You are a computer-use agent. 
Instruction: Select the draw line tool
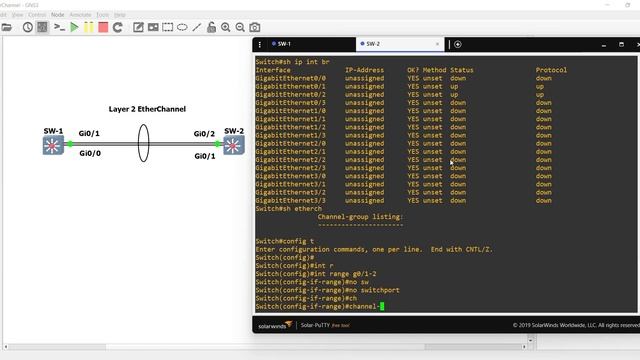(197, 27)
